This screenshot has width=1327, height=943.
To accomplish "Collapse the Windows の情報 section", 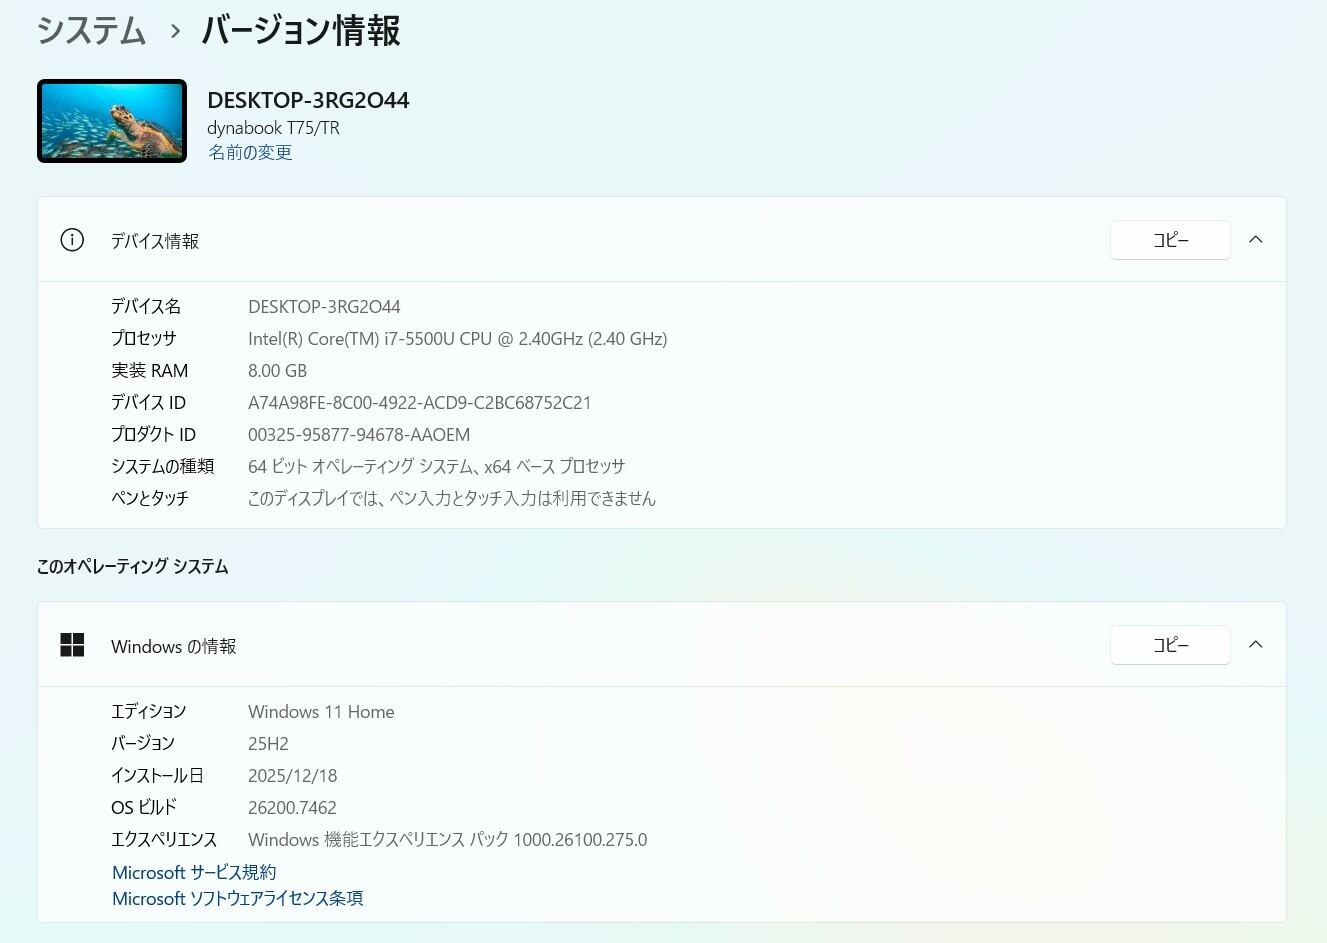I will 1256,645.
